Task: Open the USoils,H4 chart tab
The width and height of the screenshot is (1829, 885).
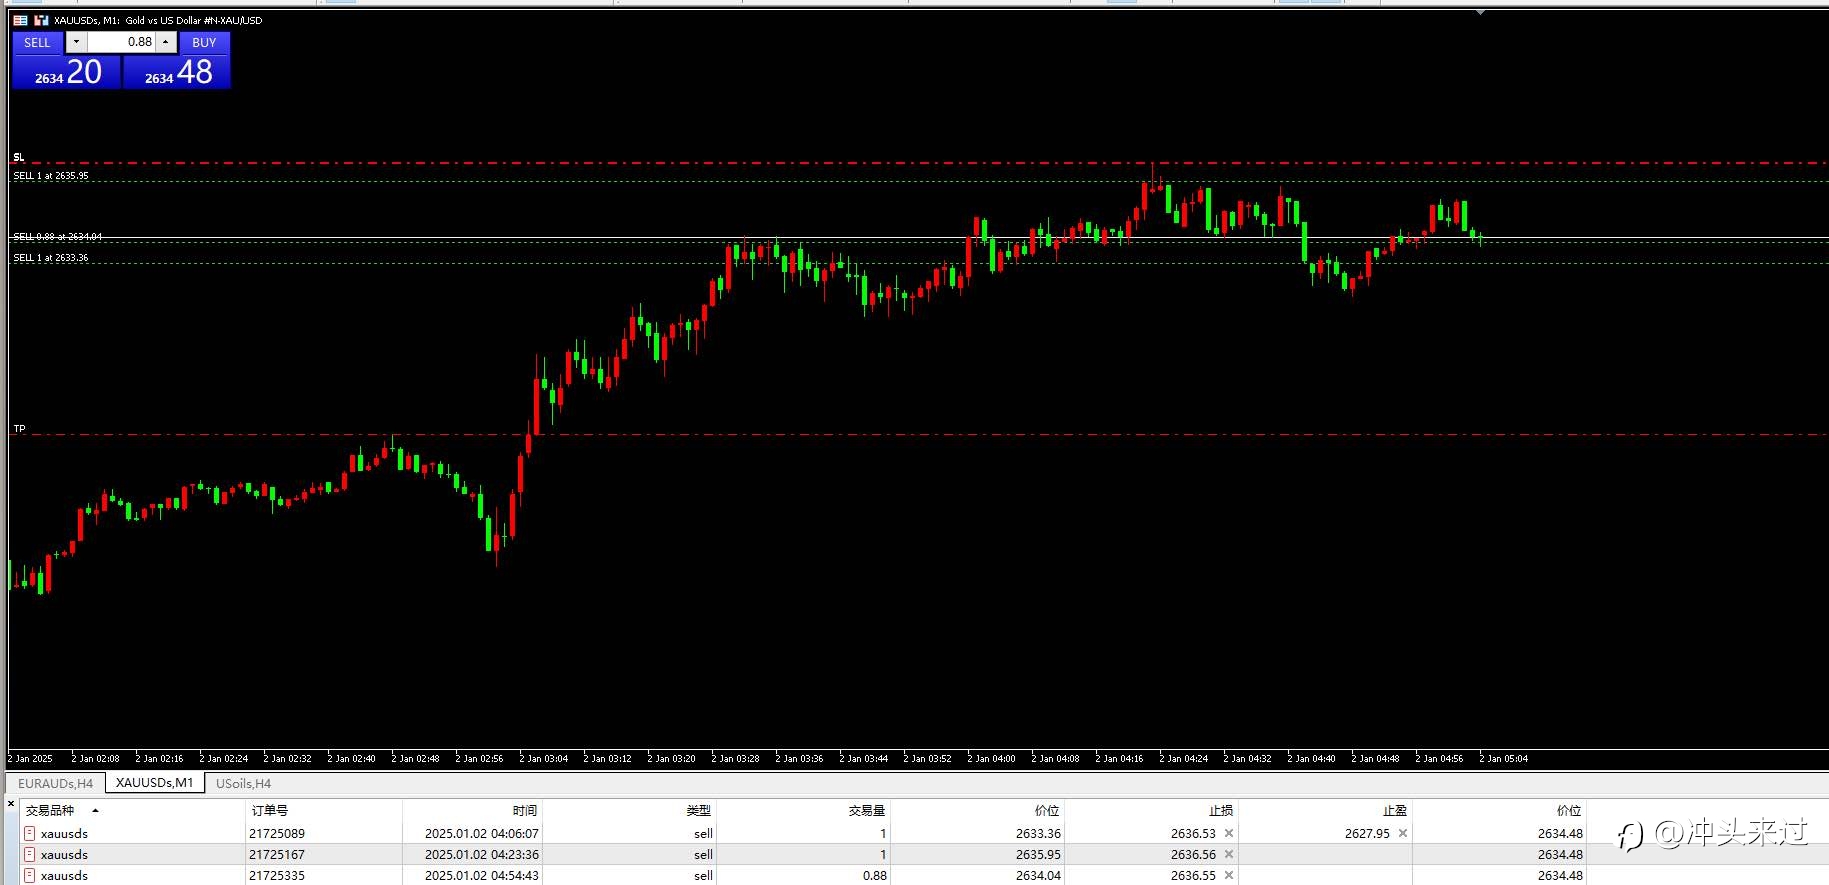Action: point(243,783)
